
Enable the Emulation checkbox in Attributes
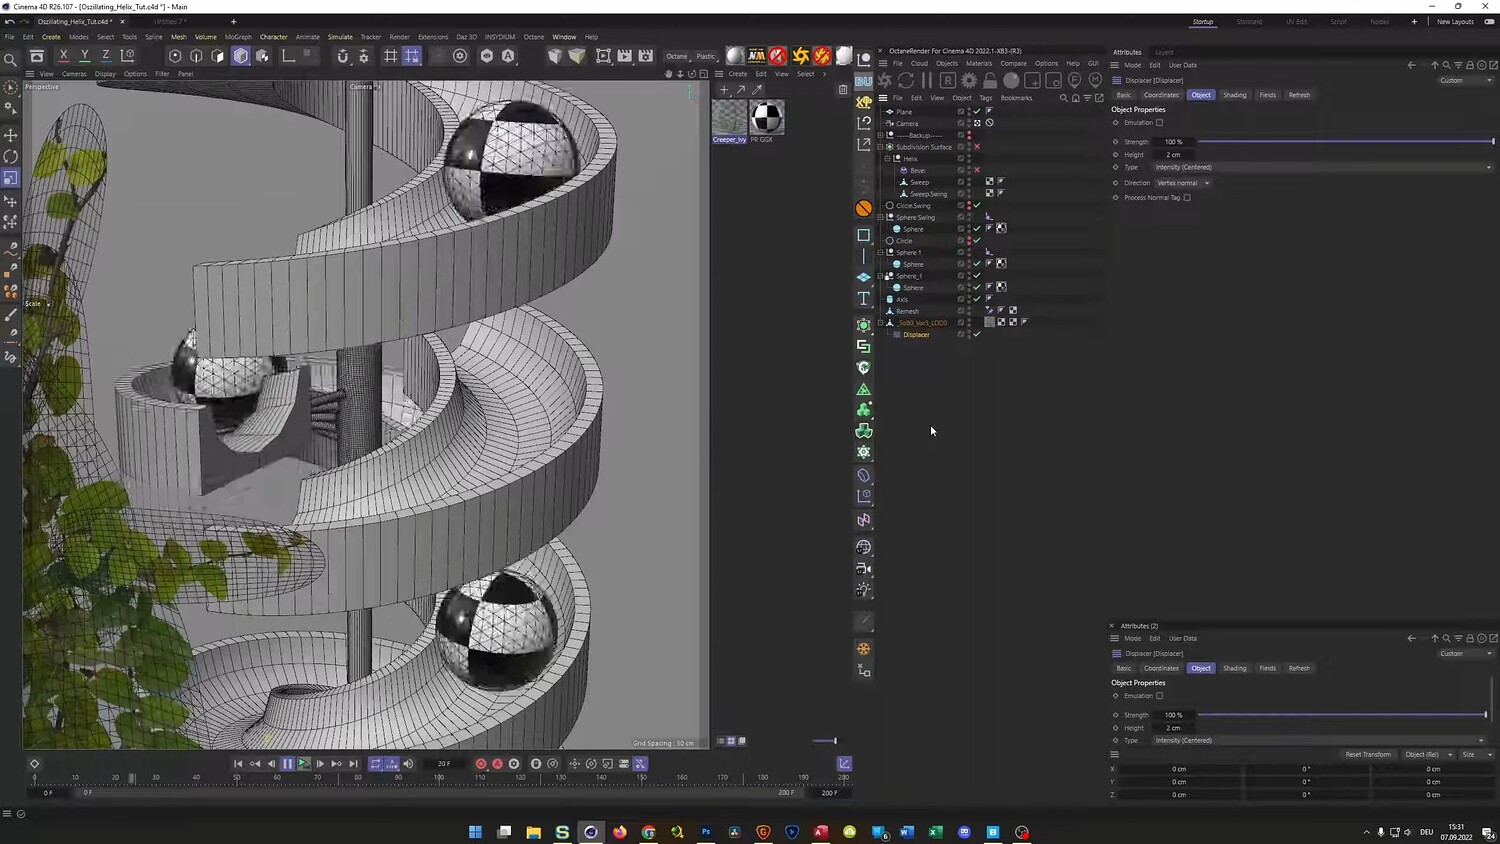[1160, 123]
